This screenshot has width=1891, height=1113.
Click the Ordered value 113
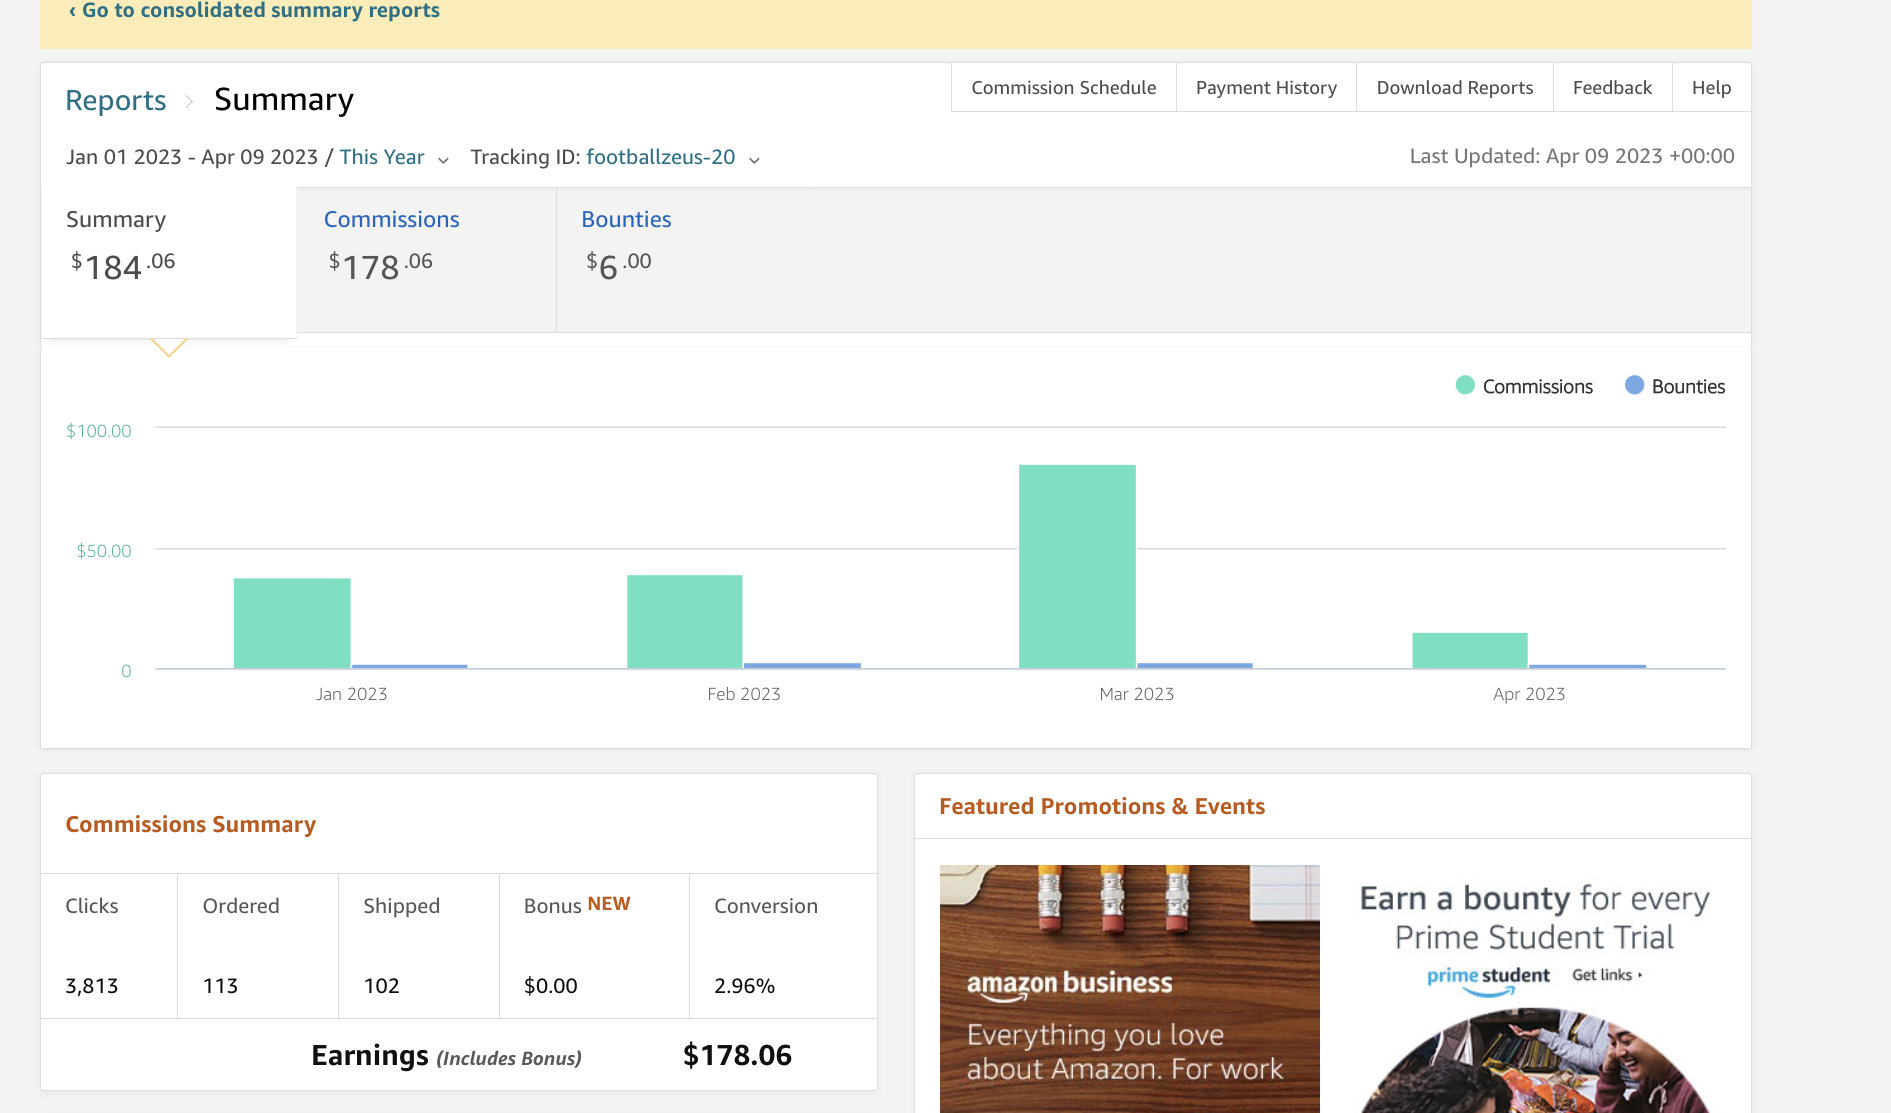[x=220, y=986]
